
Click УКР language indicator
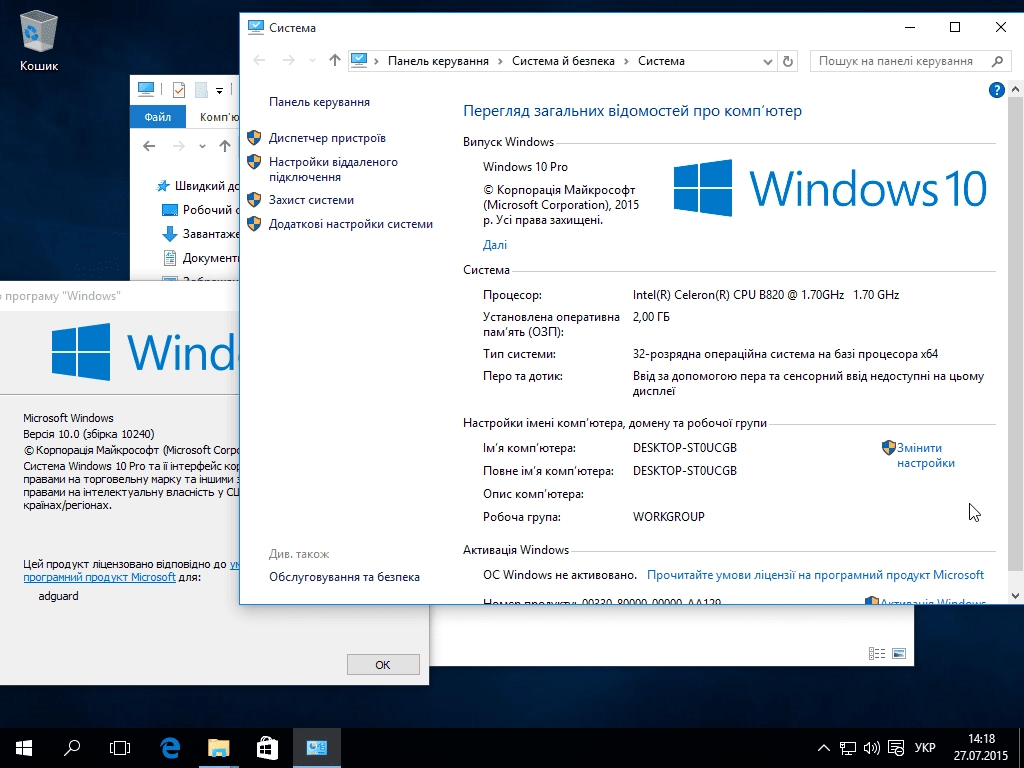[x=925, y=748]
